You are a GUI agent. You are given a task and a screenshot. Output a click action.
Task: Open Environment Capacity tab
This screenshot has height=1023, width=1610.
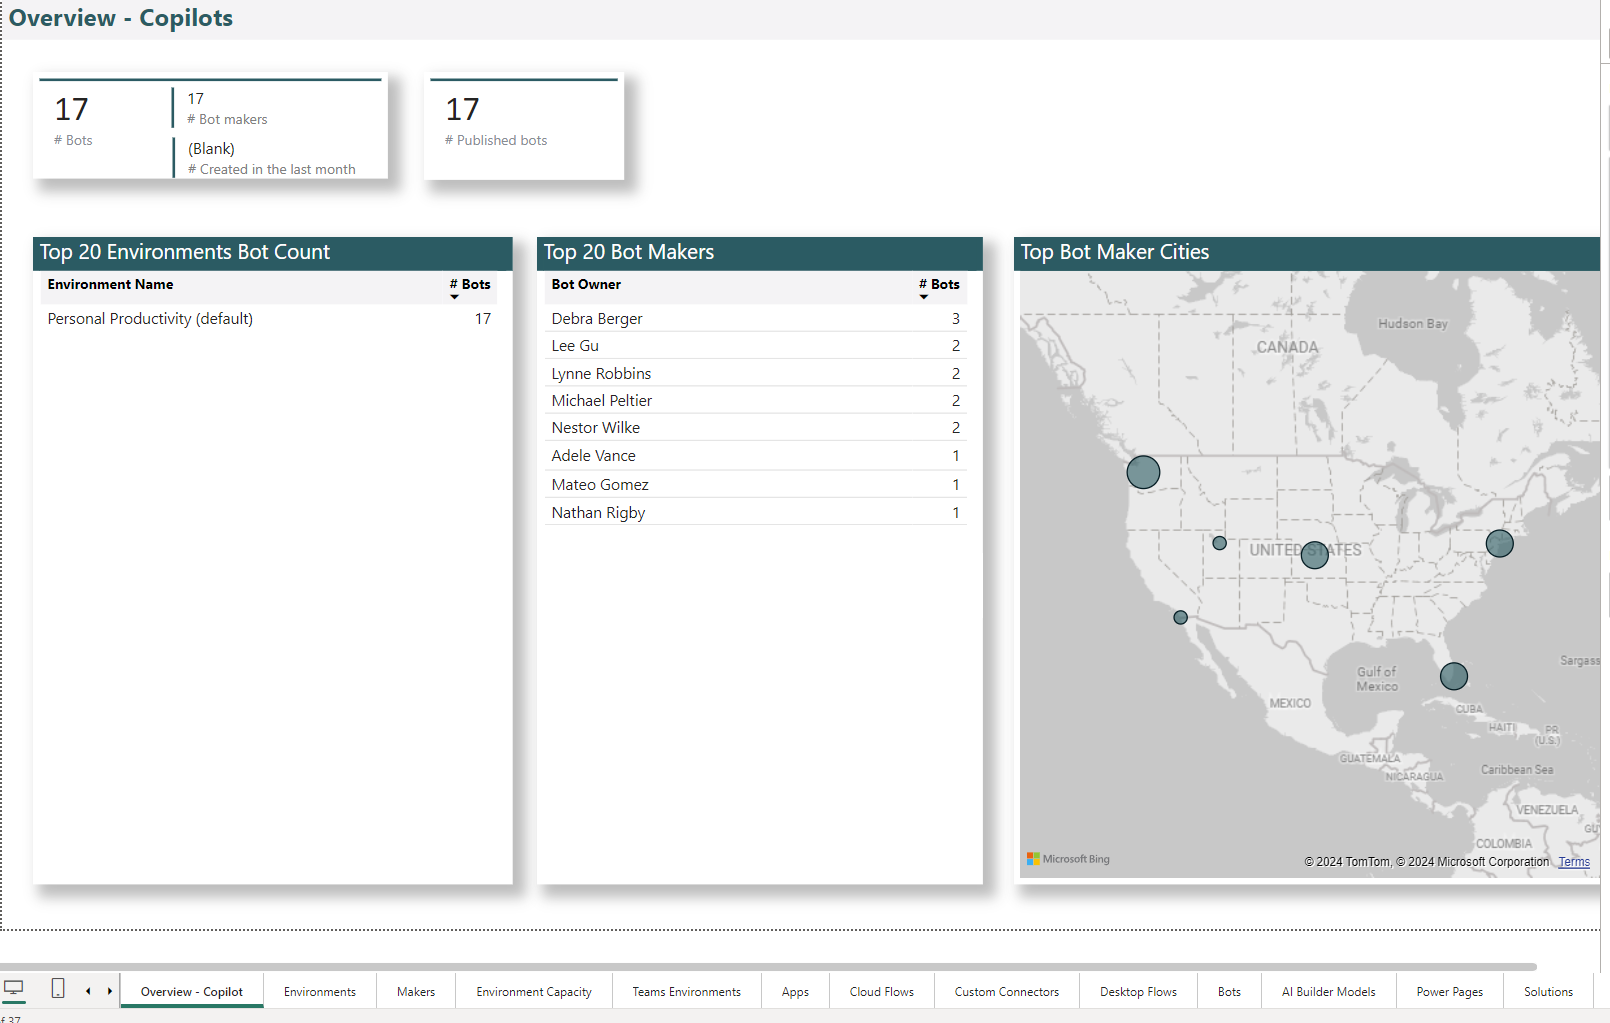(x=534, y=992)
